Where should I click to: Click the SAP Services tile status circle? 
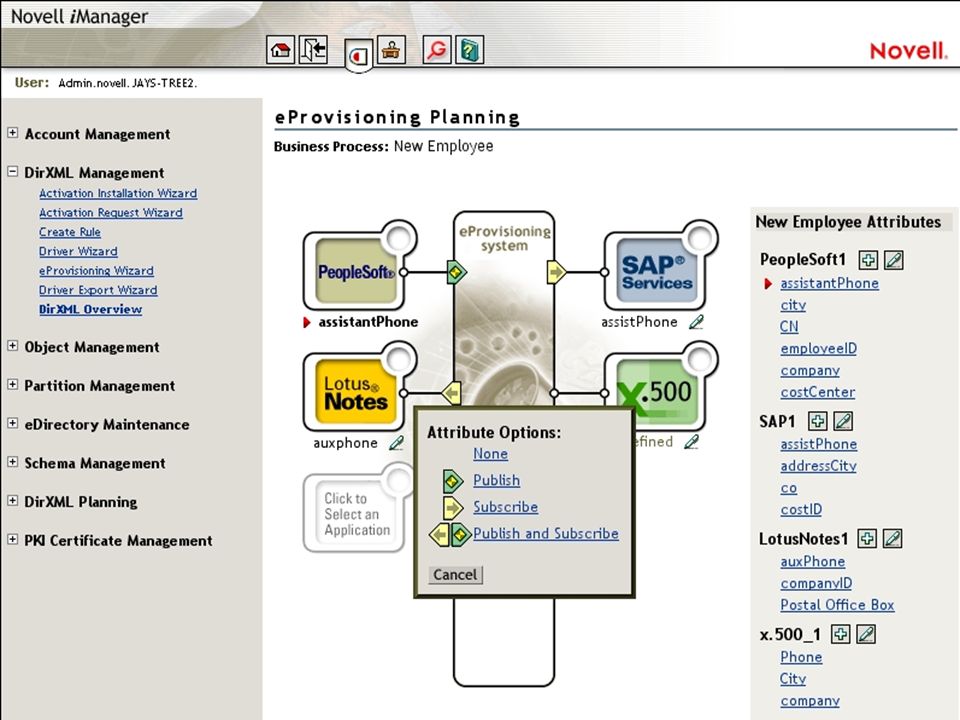coord(700,237)
